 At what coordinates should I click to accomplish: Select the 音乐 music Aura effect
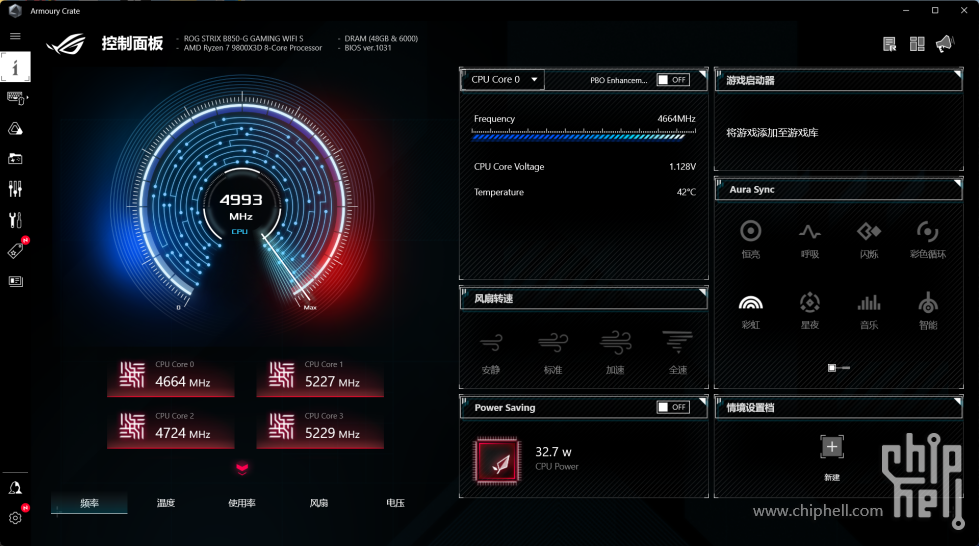click(869, 310)
